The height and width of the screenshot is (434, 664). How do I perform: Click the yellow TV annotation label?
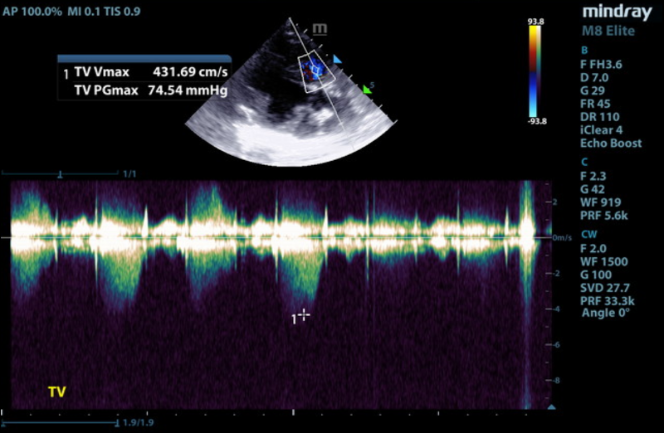[x=57, y=393]
